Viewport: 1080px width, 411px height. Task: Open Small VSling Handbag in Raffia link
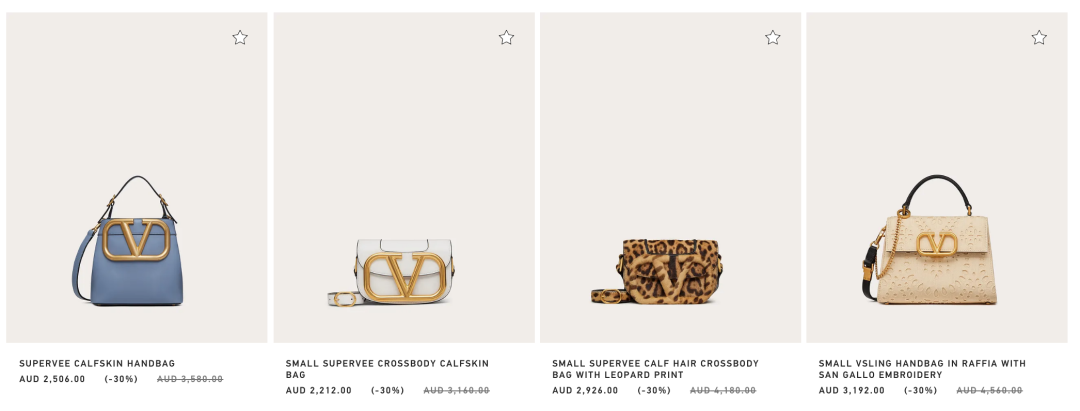922,369
